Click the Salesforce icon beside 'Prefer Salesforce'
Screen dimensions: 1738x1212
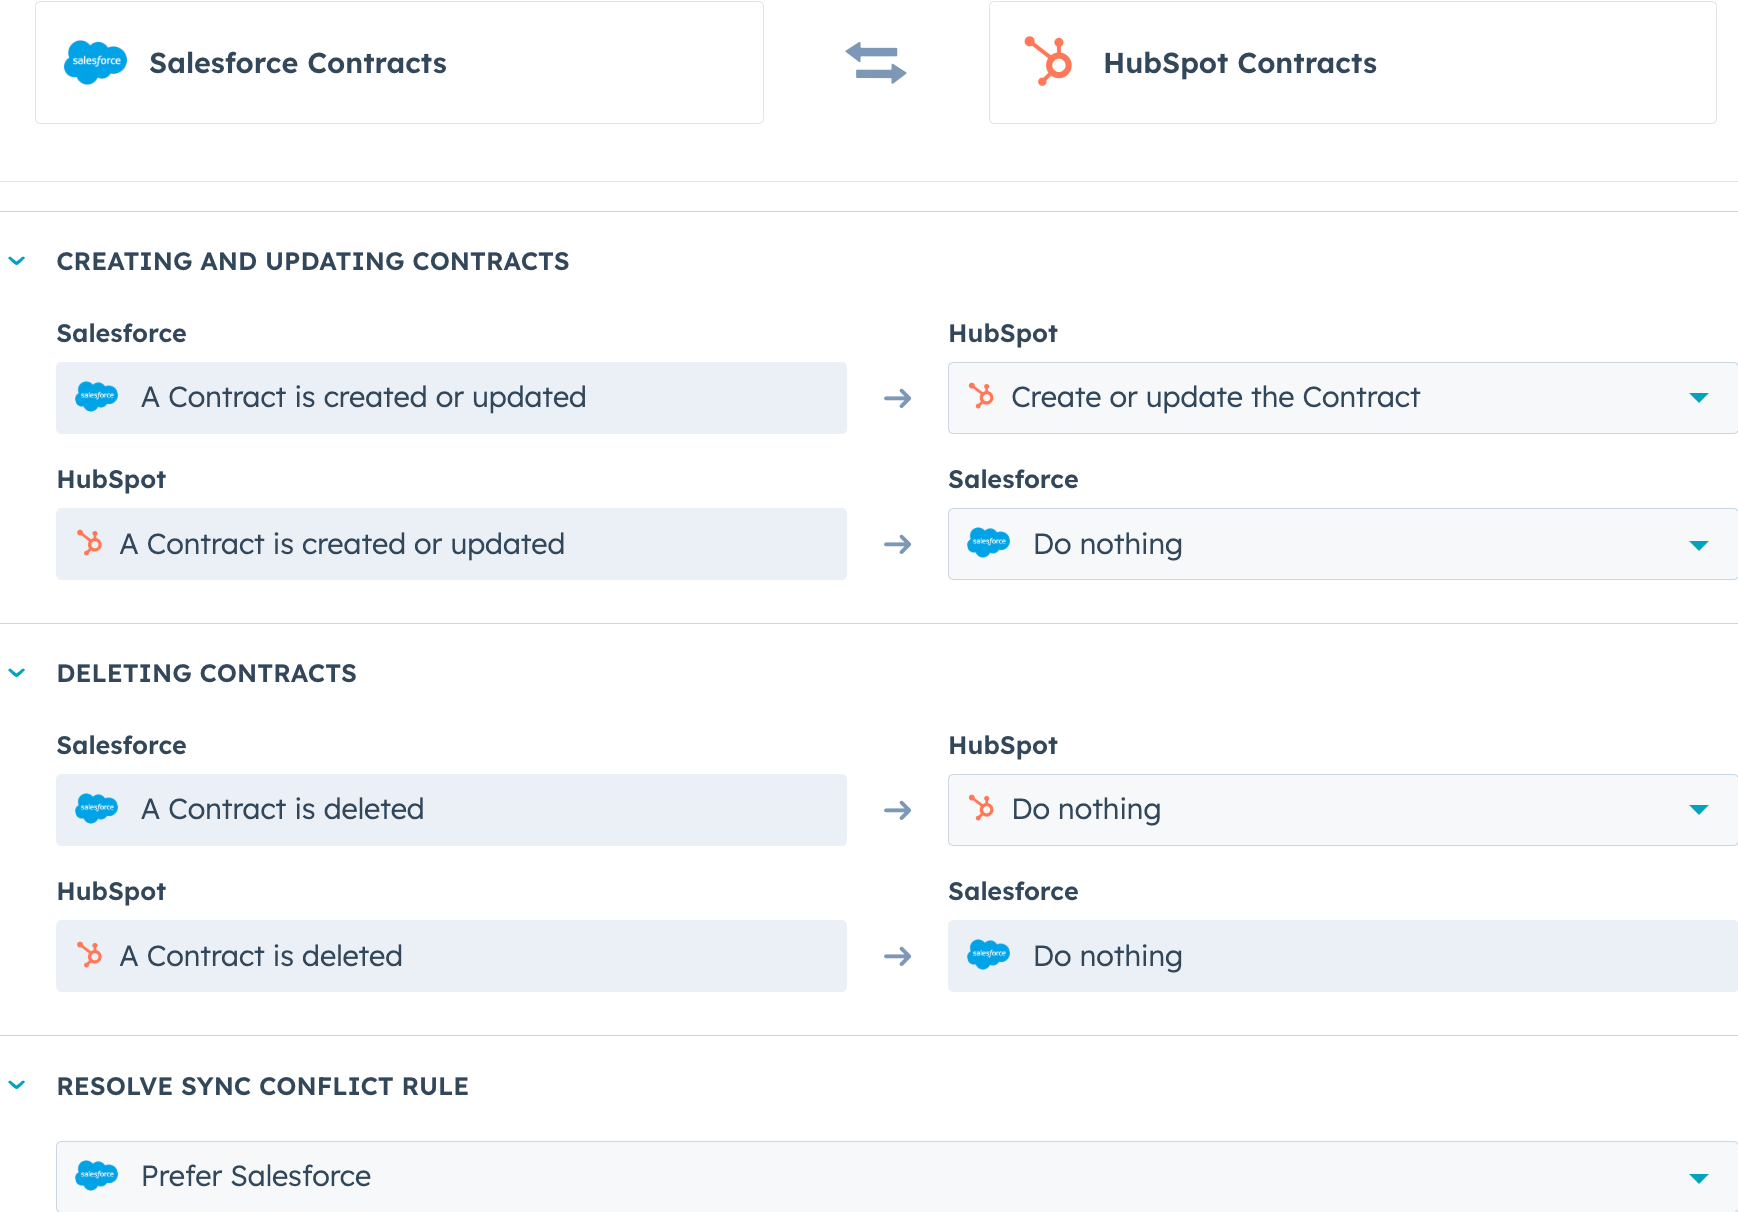[x=96, y=1176]
